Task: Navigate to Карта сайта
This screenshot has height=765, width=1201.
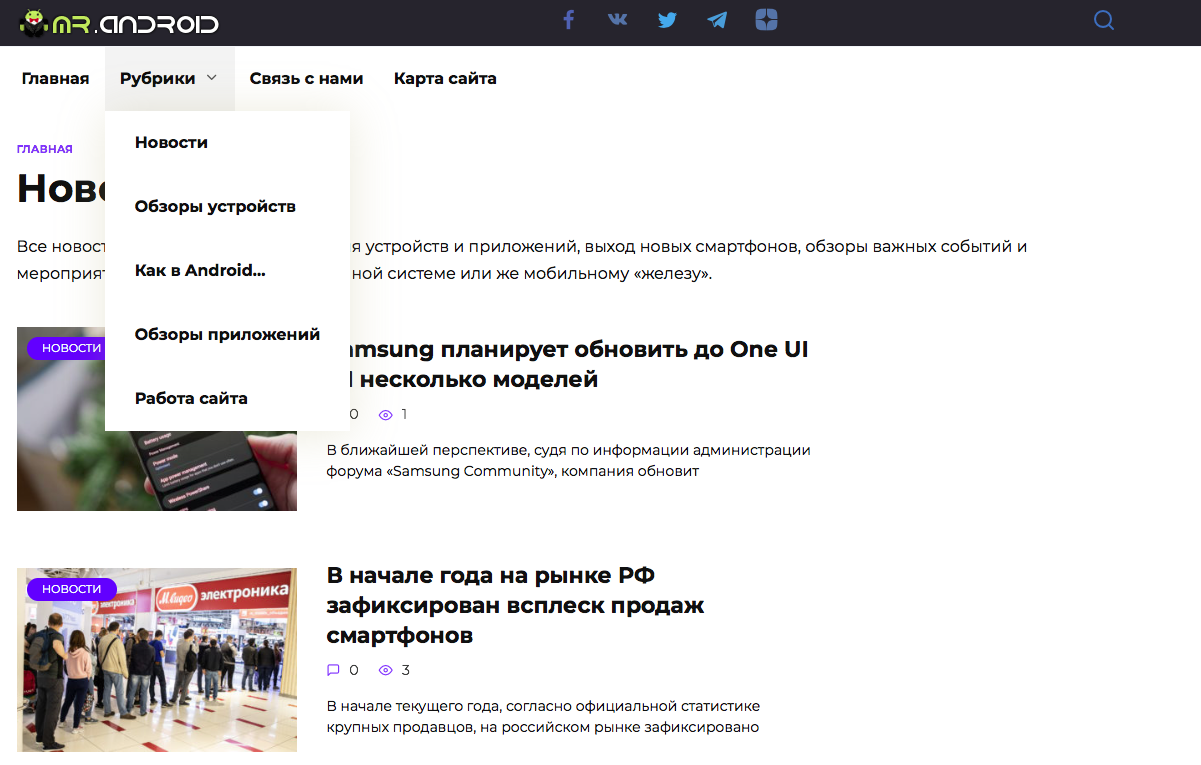Action: [x=445, y=79]
